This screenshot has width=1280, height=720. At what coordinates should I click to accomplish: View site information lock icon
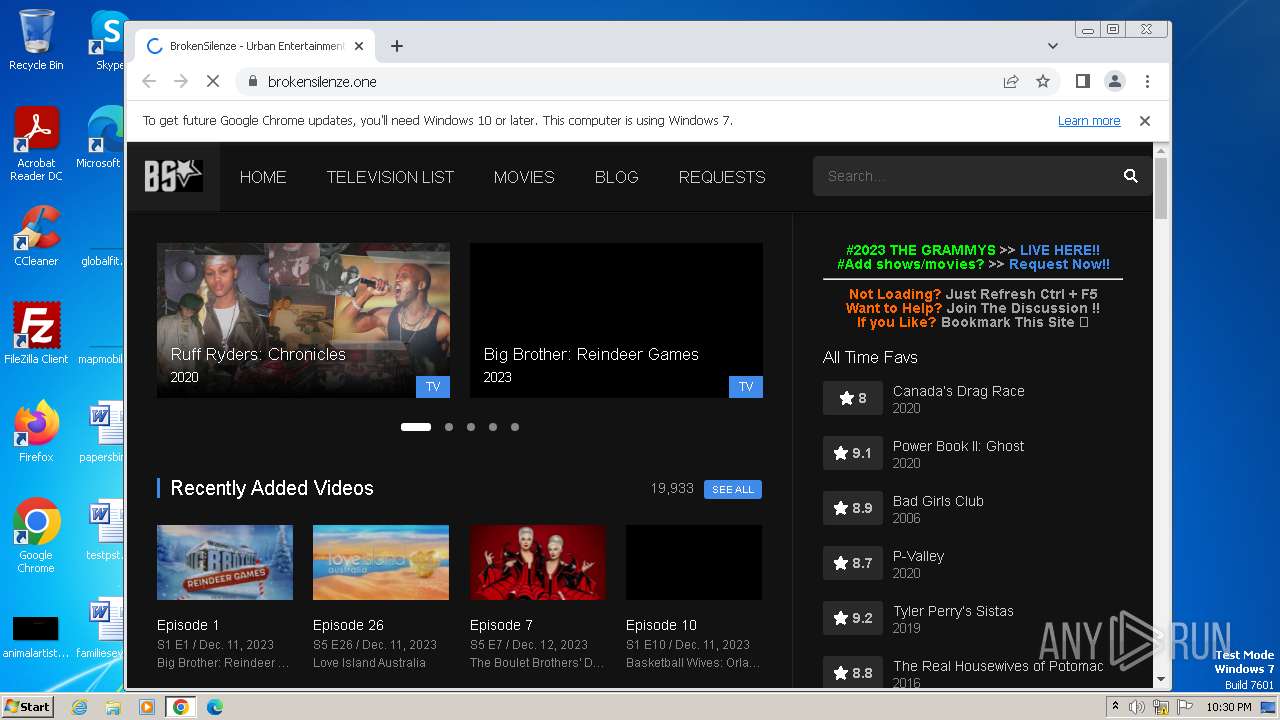point(252,82)
